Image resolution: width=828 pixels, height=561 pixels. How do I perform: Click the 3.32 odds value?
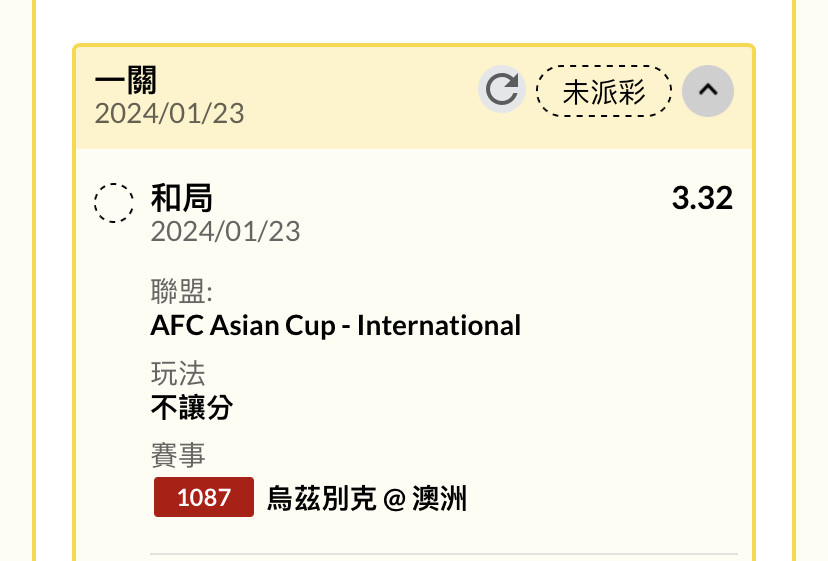click(702, 198)
